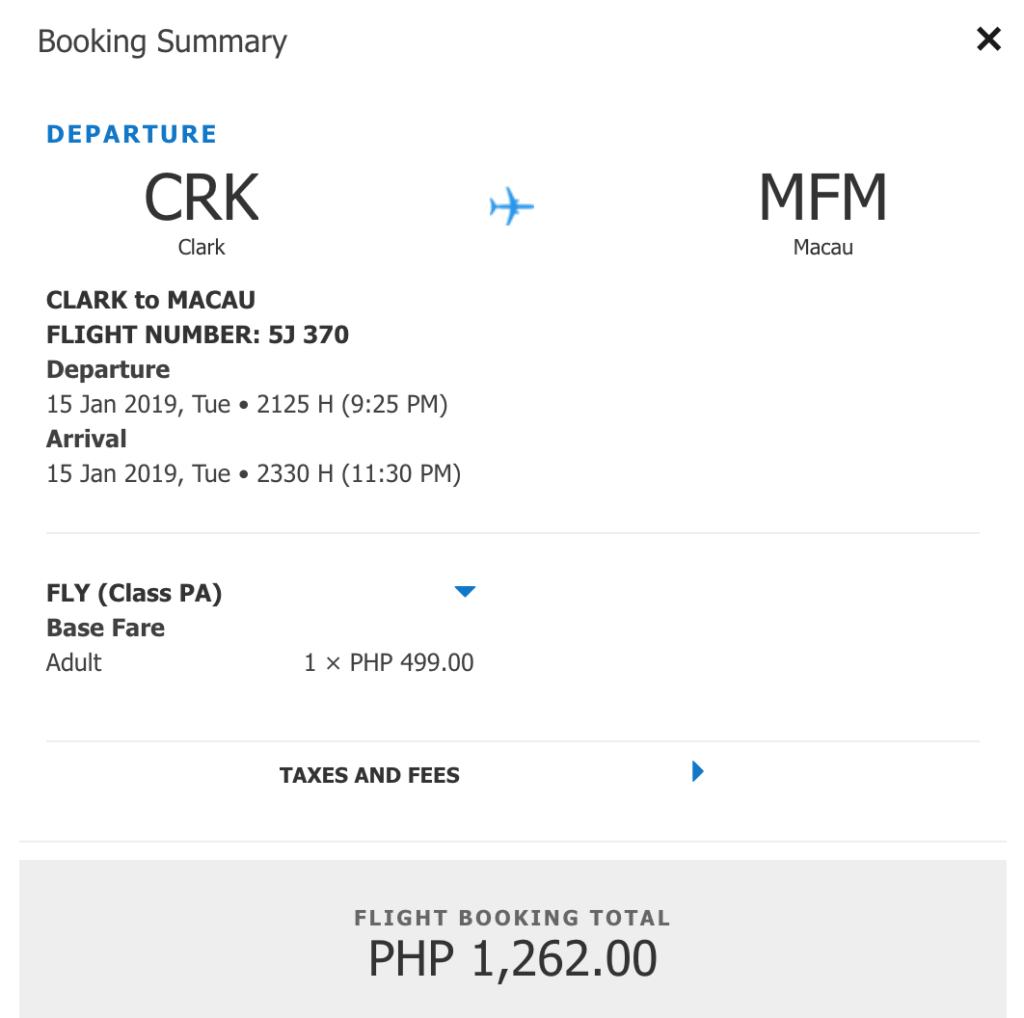Click the Base Fare heading

[105, 628]
